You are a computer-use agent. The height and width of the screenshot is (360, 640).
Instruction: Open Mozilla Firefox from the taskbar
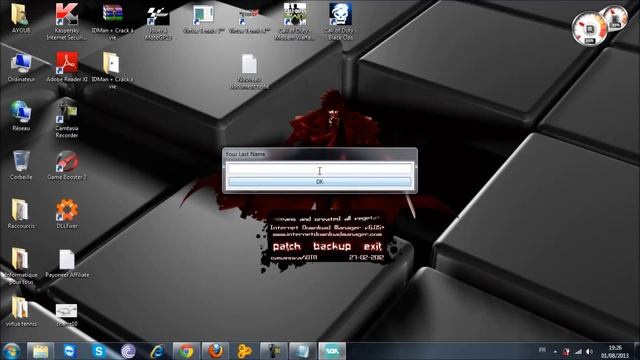(x=216, y=351)
